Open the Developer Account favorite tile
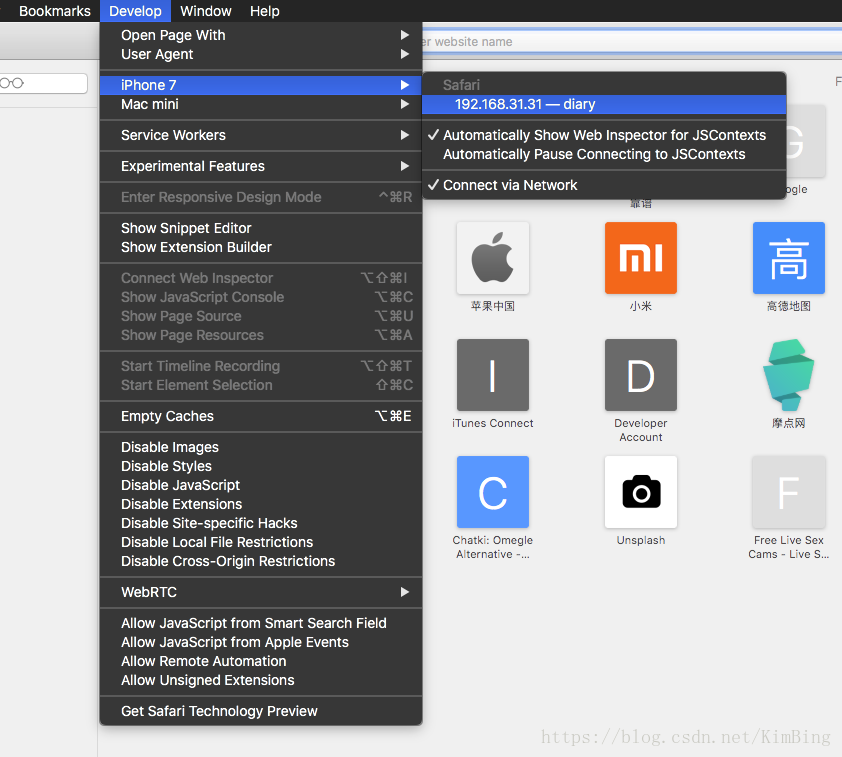 pos(641,375)
